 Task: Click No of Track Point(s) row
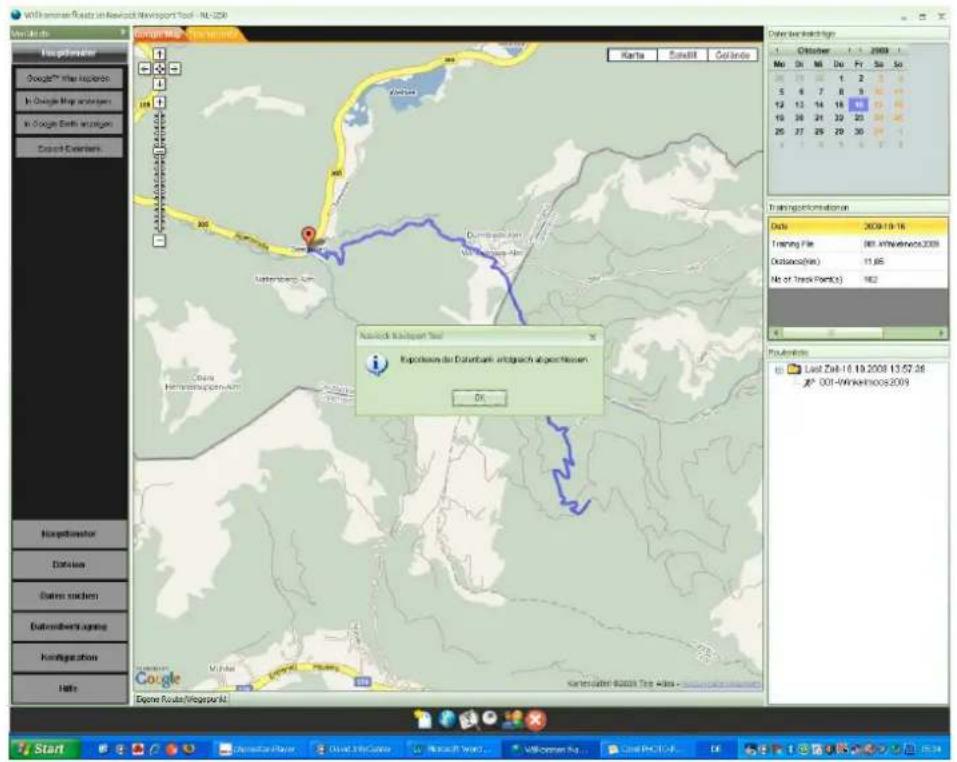tap(858, 279)
